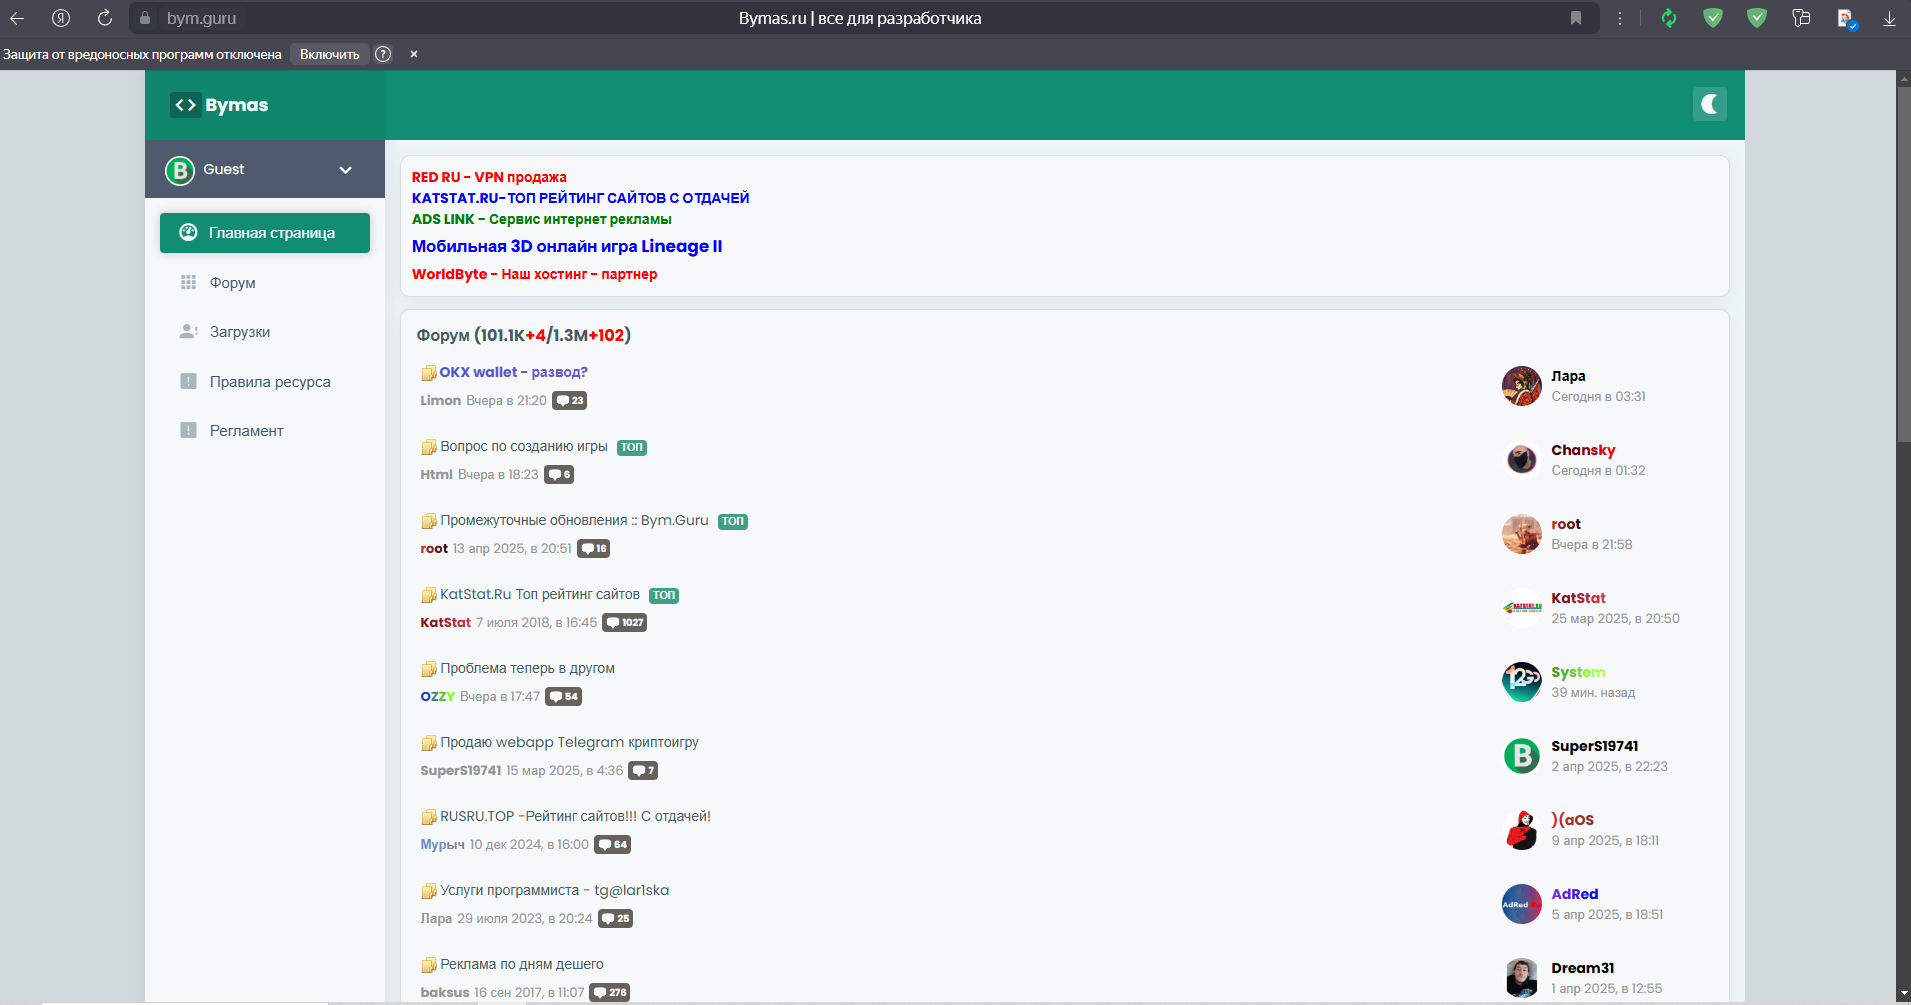Open Главная страница in sidebar
1911x1005 pixels.
pos(265,233)
